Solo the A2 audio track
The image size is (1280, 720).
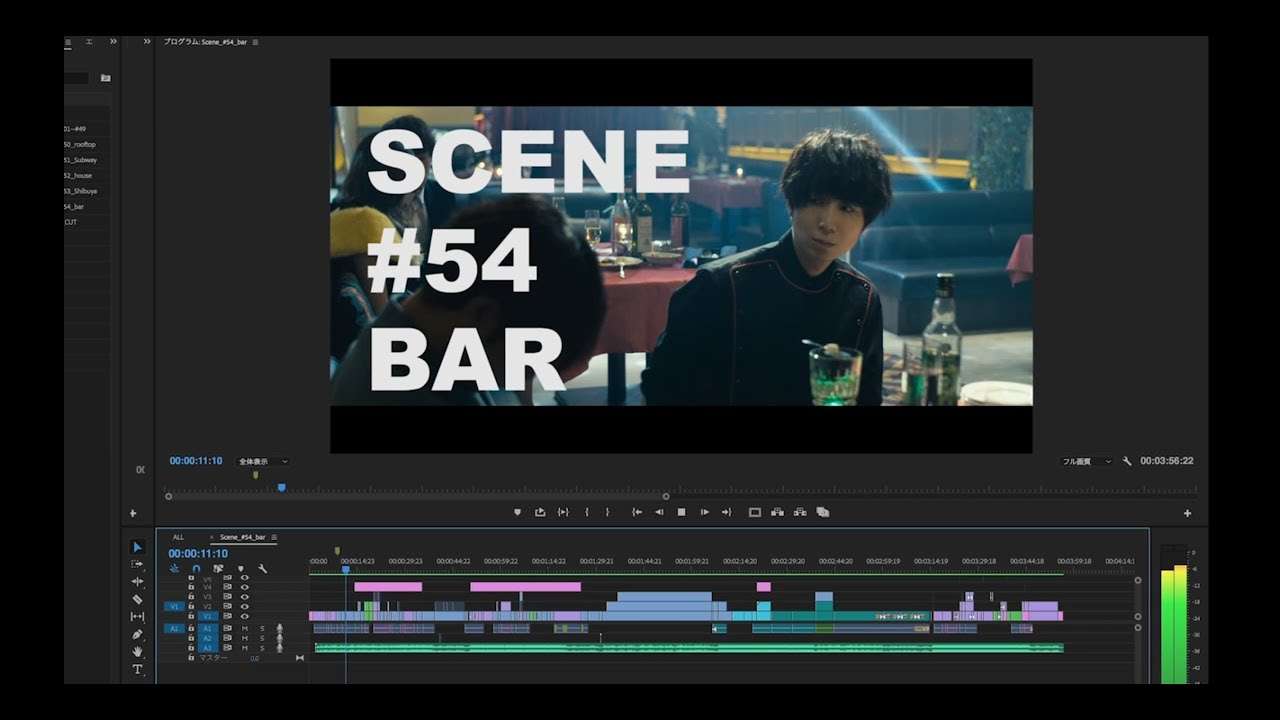point(262,638)
